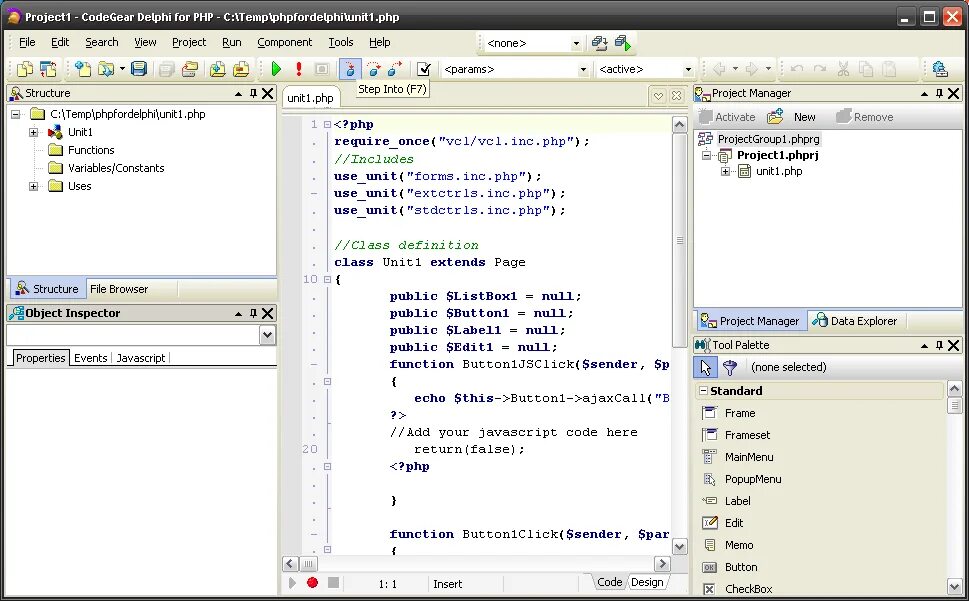Open the Project menu
Image resolution: width=969 pixels, height=601 pixels.
pos(189,42)
